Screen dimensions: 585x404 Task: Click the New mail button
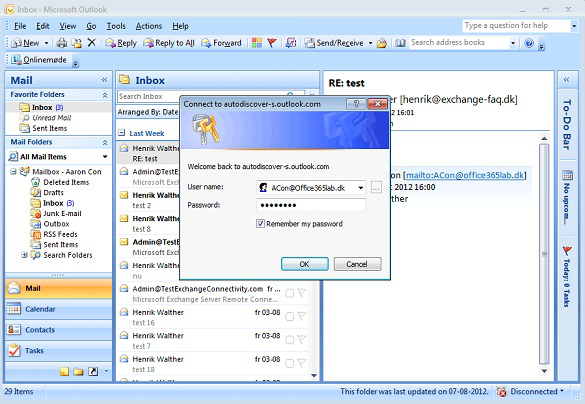point(25,43)
